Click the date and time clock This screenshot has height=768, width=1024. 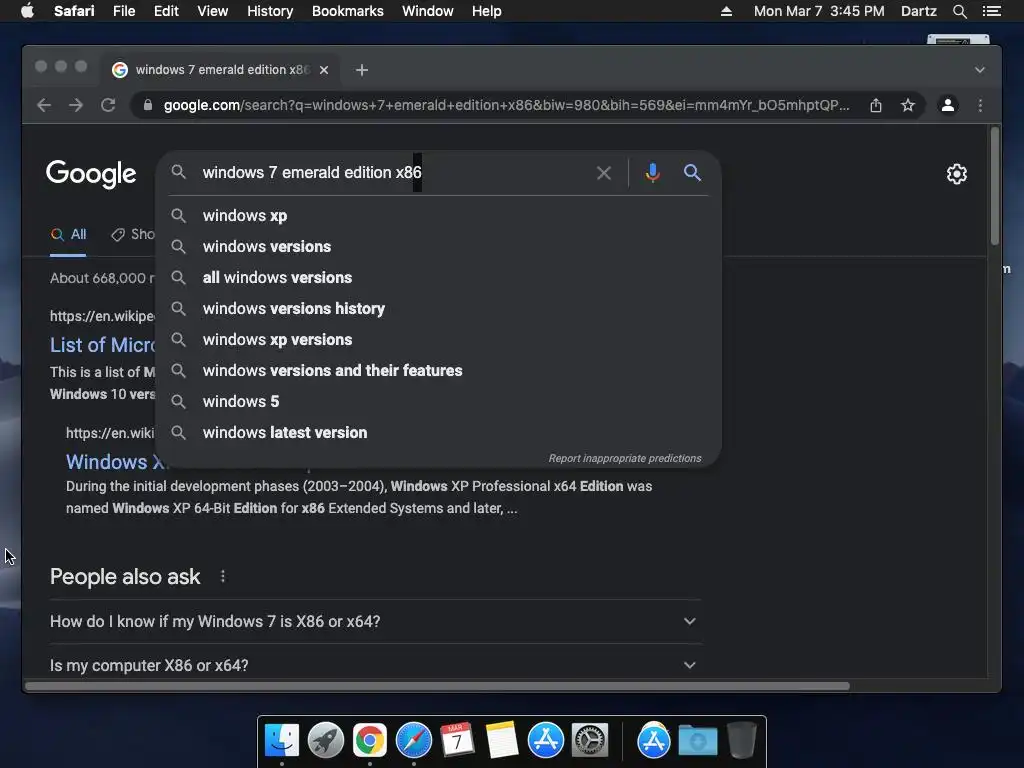coord(819,11)
